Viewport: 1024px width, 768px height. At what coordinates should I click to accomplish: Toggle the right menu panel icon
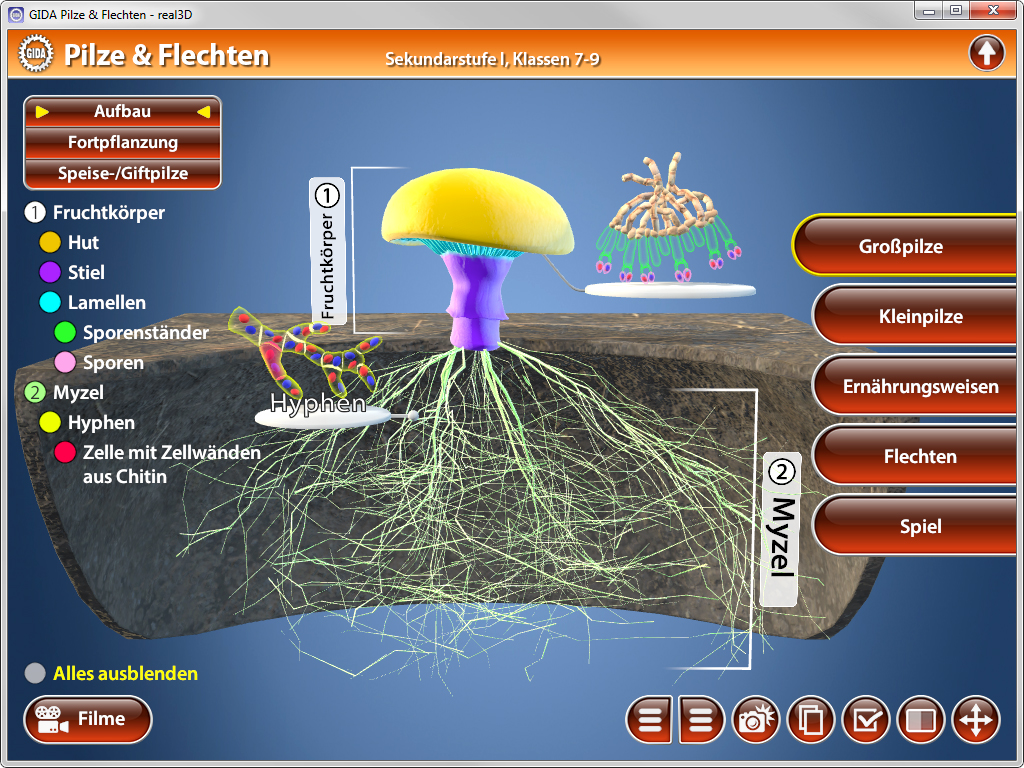(703, 720)
